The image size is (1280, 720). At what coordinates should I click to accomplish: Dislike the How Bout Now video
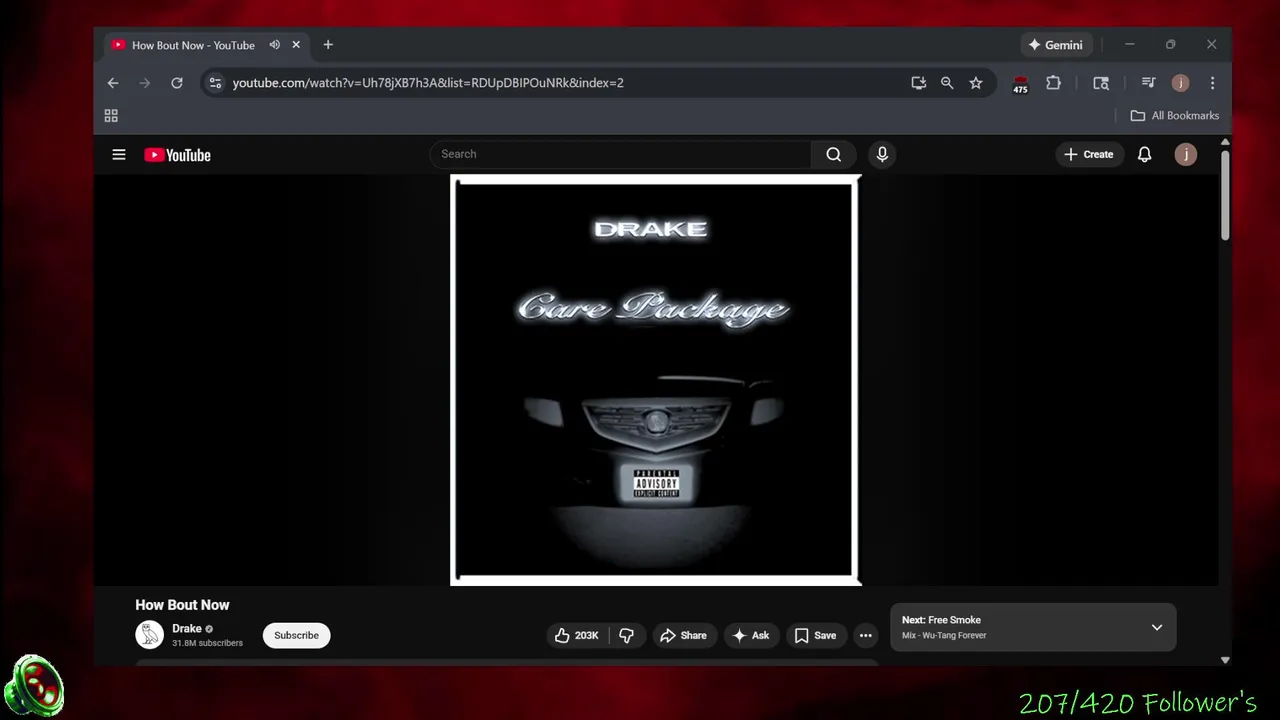click(x=626, y=635)
